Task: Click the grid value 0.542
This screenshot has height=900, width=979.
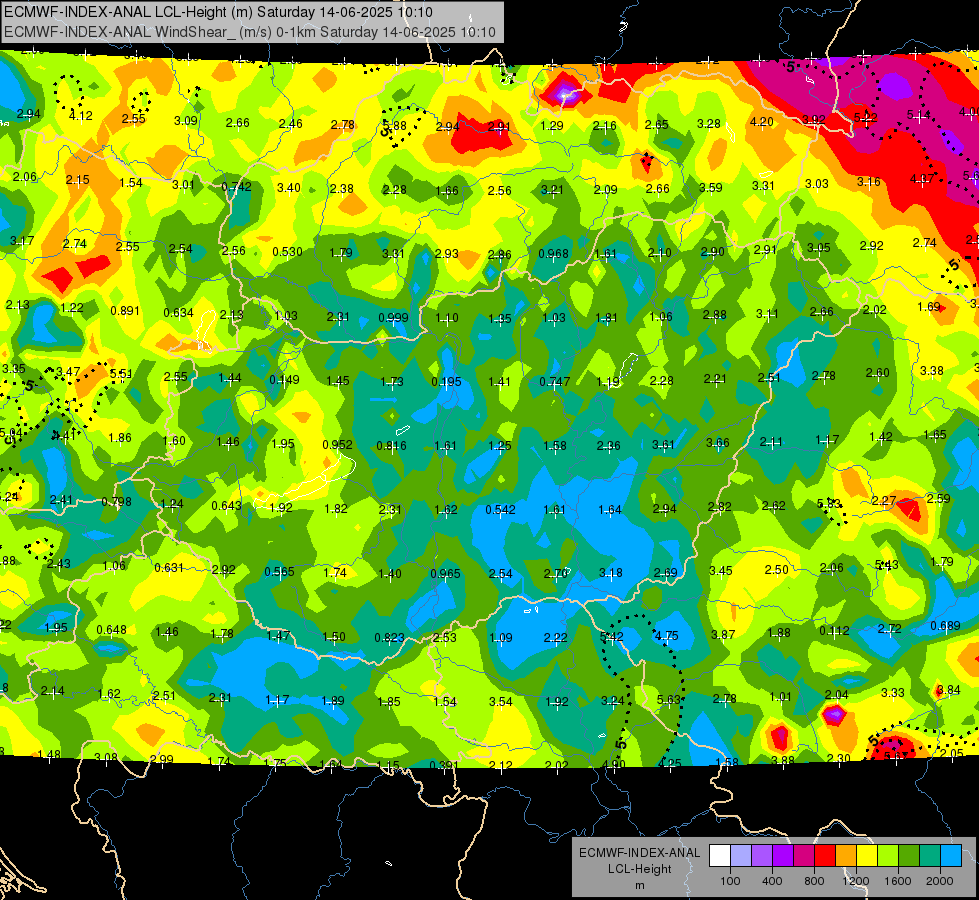Action: tap(501, 510)
